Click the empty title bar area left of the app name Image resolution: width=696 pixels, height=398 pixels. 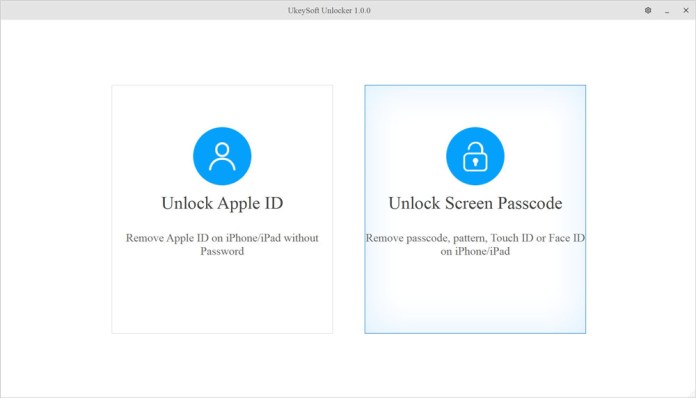click(142, 10)
